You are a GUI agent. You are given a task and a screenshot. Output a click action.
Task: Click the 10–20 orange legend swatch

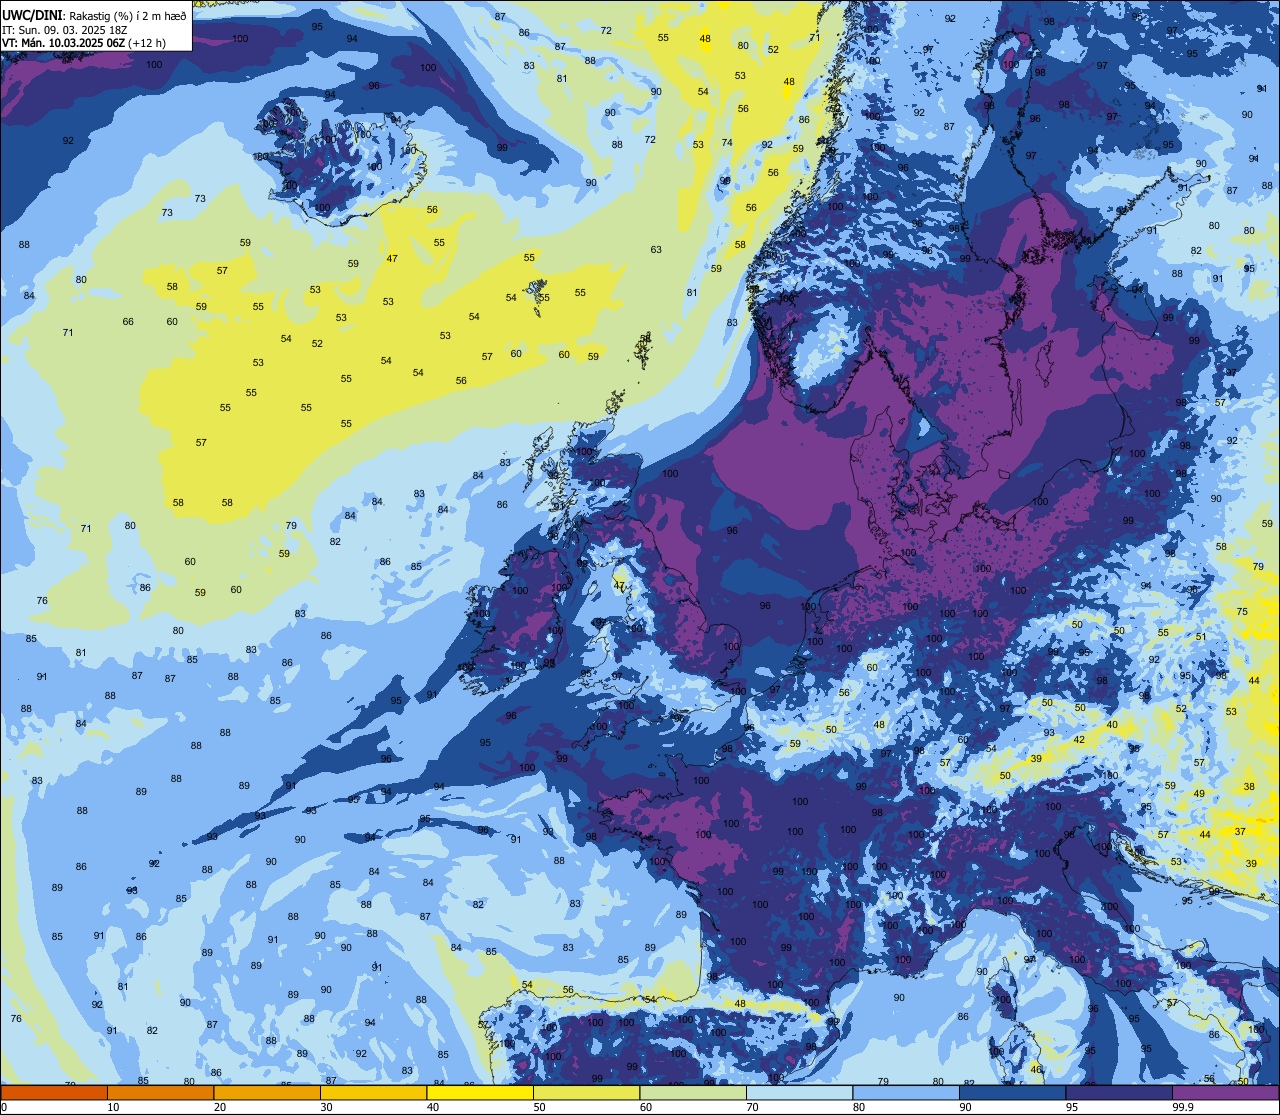point(160,1092)
